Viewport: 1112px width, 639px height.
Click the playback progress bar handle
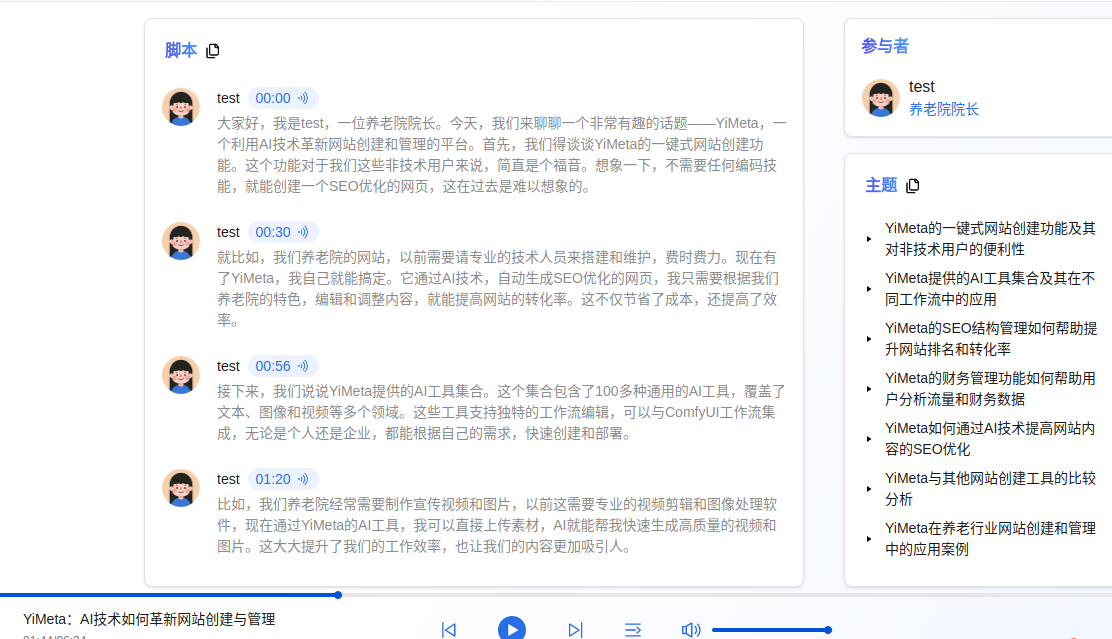pyautogui.click(x=338, y=595)
